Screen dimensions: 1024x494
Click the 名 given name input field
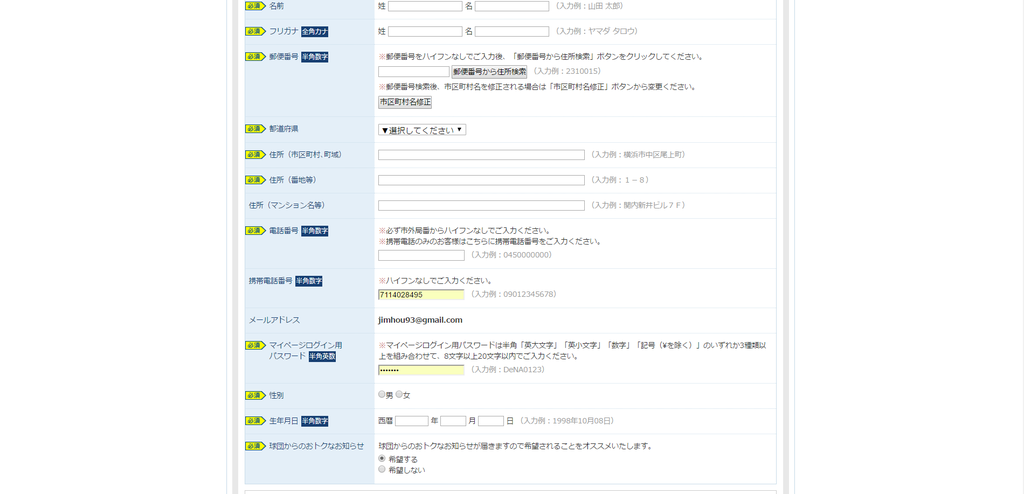point(512,7)
